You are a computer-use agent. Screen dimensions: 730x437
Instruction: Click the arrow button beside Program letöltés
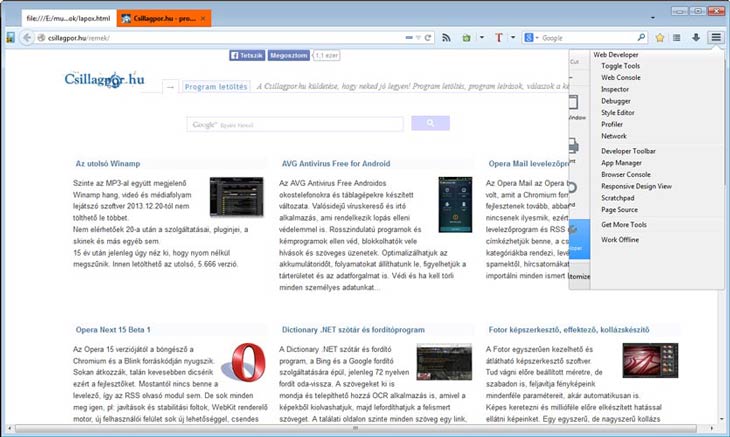pos(170,87)
